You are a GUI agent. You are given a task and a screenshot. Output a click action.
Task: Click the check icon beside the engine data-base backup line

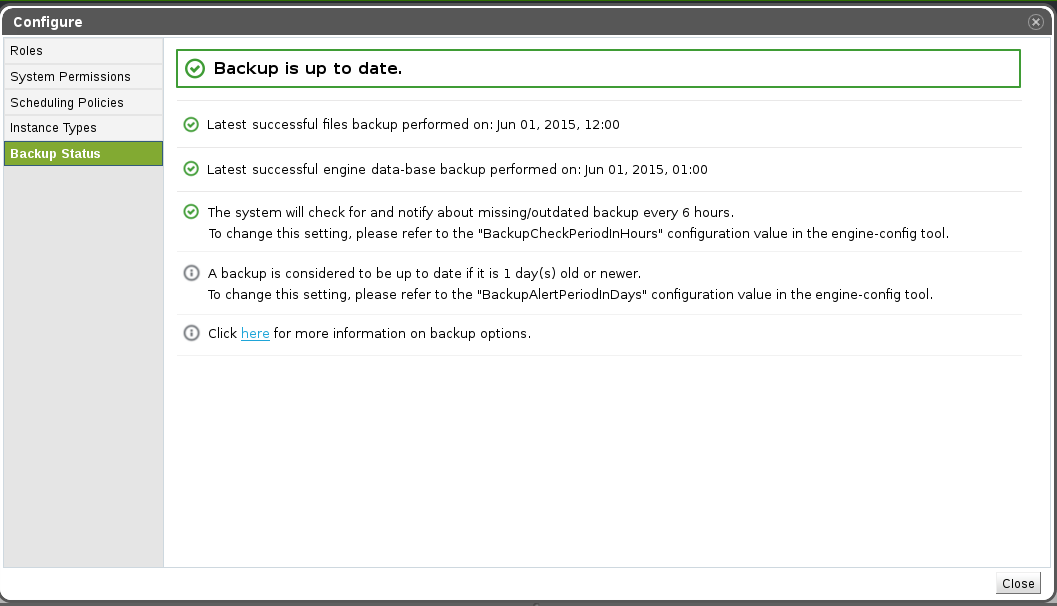[x=191, y=169]
